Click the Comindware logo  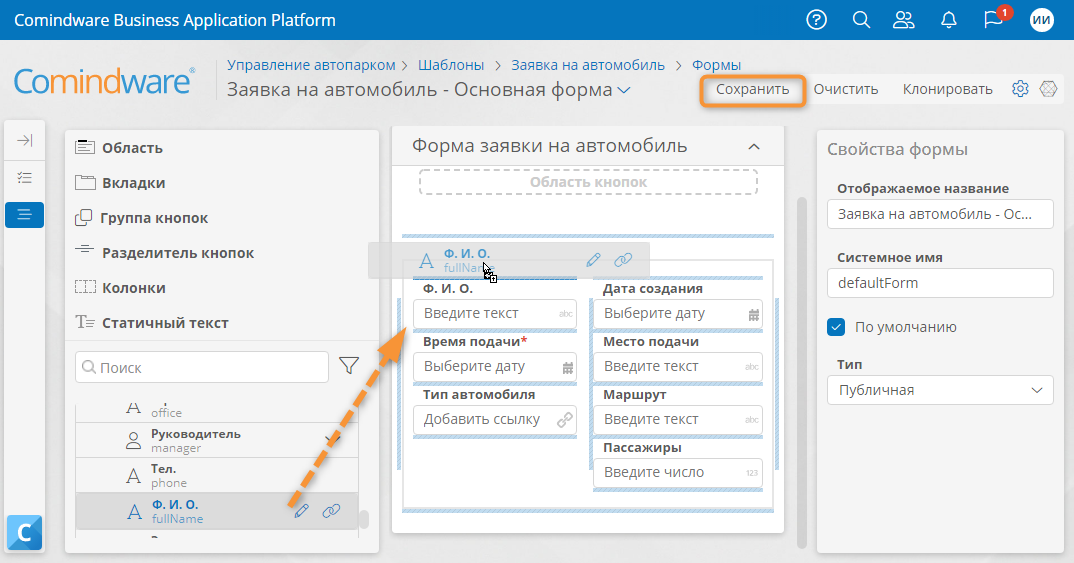tap(105, 82)
